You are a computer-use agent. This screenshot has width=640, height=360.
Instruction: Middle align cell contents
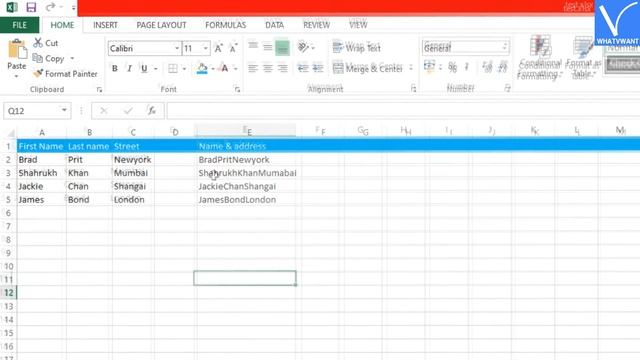(267, 47)
